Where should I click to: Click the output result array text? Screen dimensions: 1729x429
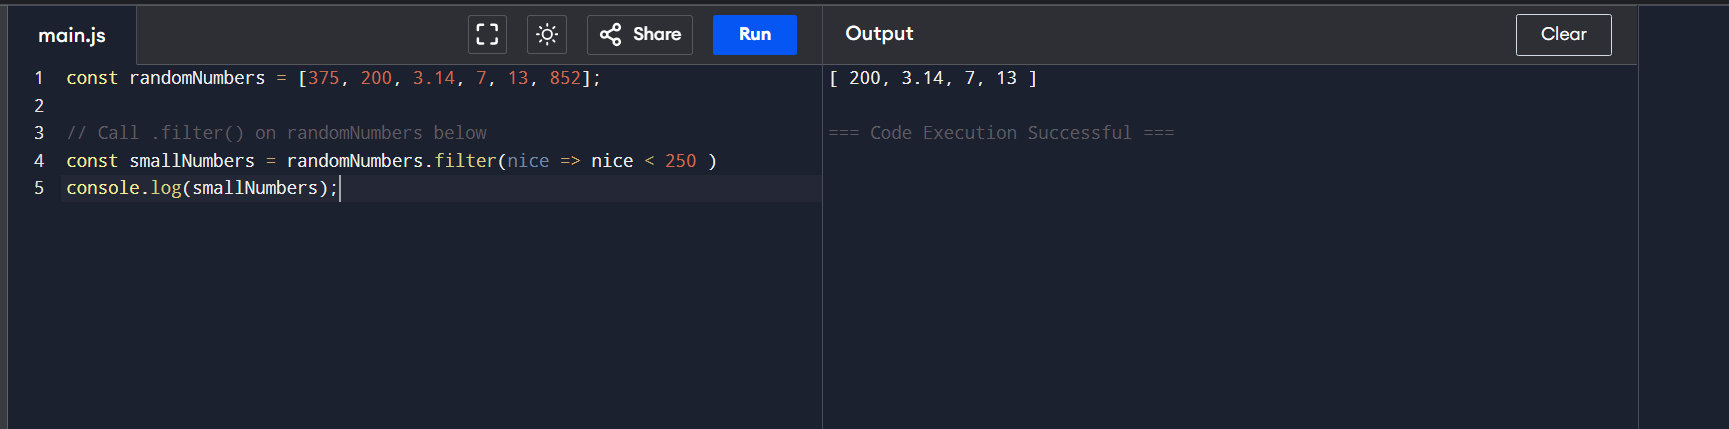(932, 78)
